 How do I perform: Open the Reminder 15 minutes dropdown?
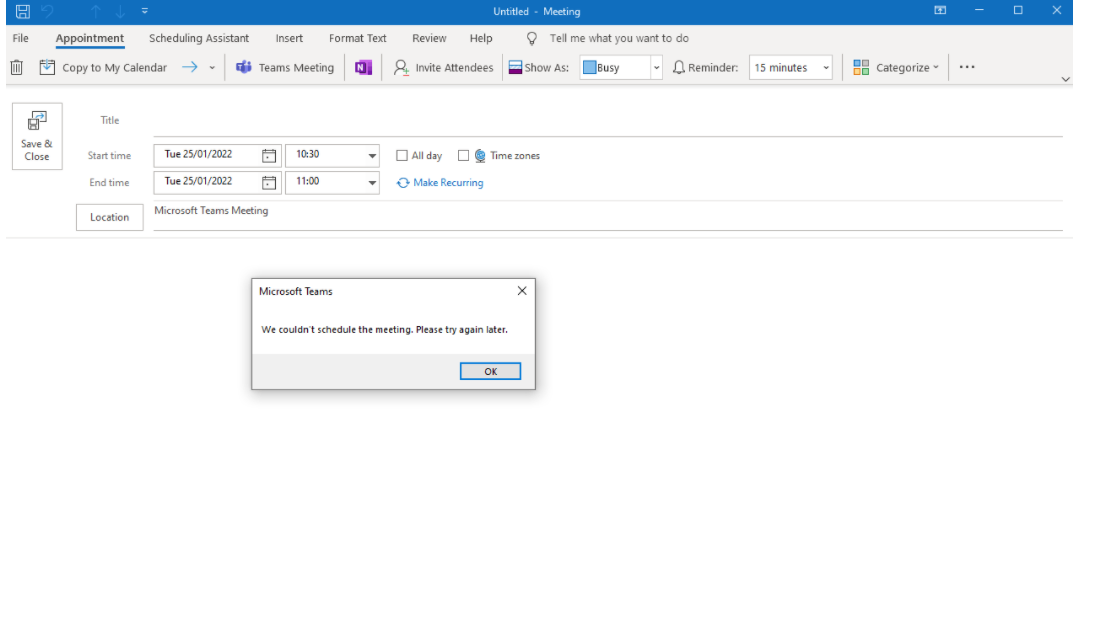click(825, 68)
